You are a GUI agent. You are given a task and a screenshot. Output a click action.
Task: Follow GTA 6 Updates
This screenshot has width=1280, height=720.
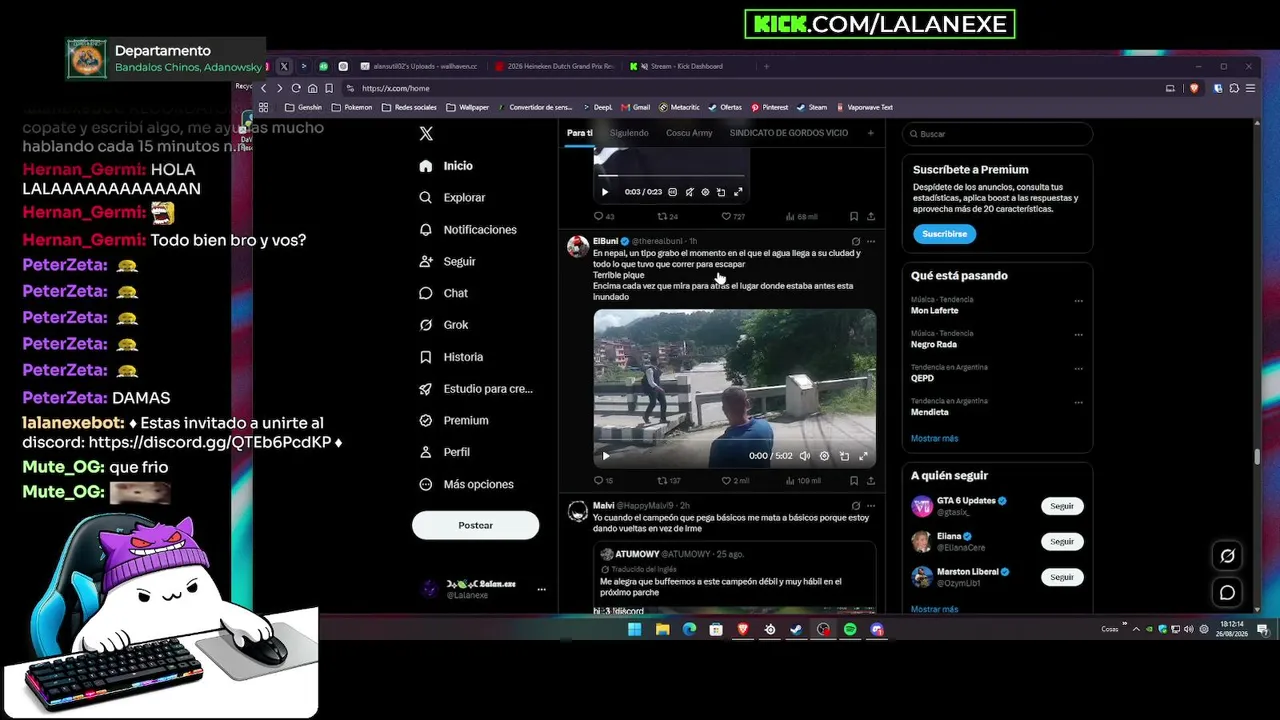(x=1062, y=506)
